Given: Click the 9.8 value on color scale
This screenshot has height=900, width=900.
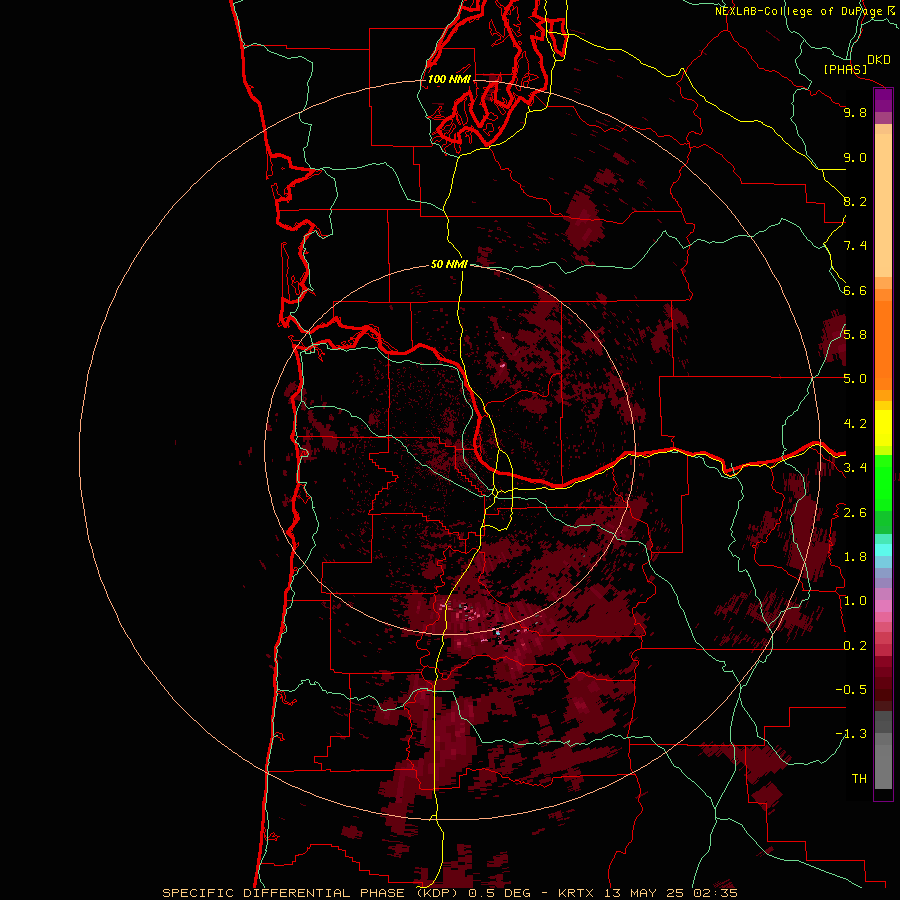Looking at the screenshot, I should [855, 112].
